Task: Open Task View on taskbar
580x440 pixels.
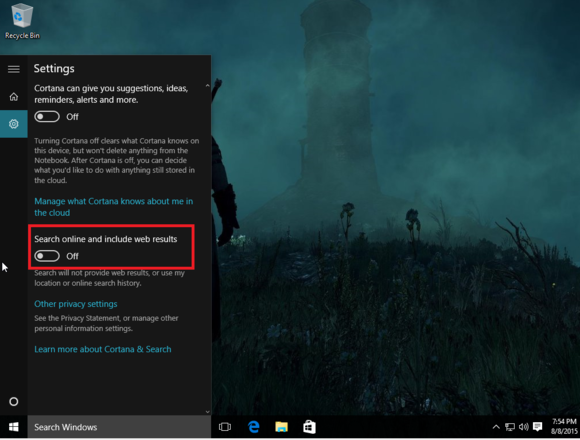Action: click(225, 427)
